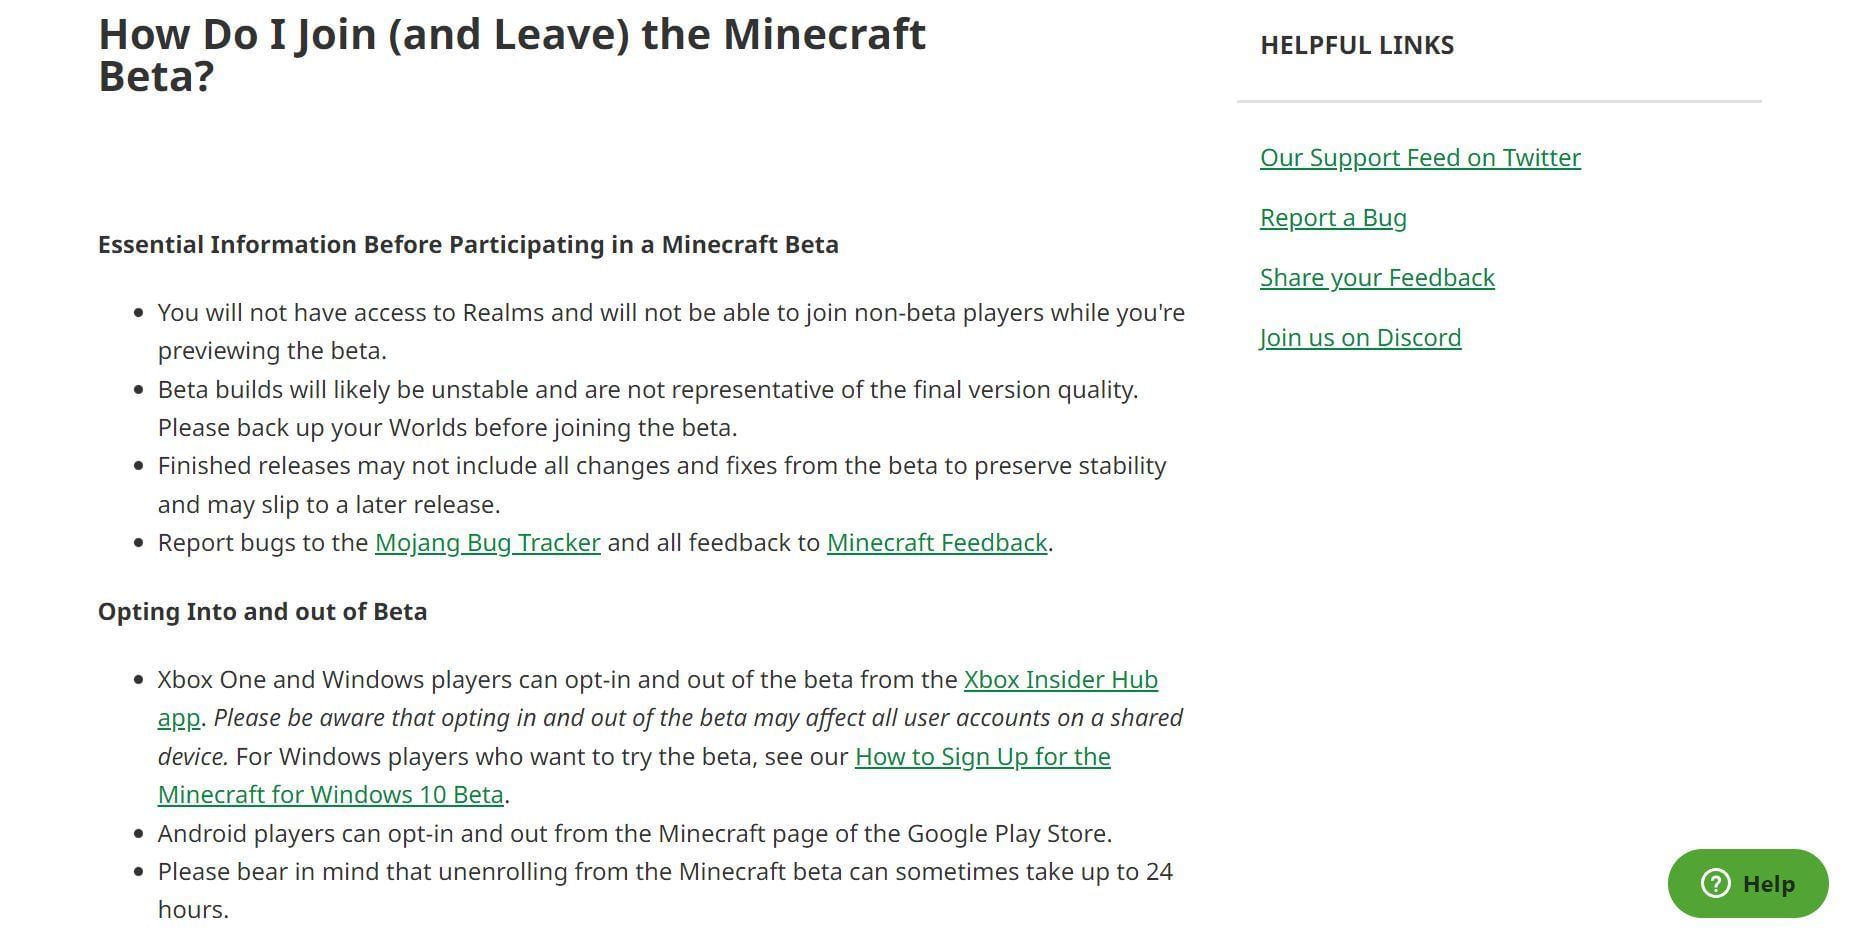This screenshot has width=1860, height=934.
Task: Click the Opting Into and out of Beta heading
Action: 262,612
